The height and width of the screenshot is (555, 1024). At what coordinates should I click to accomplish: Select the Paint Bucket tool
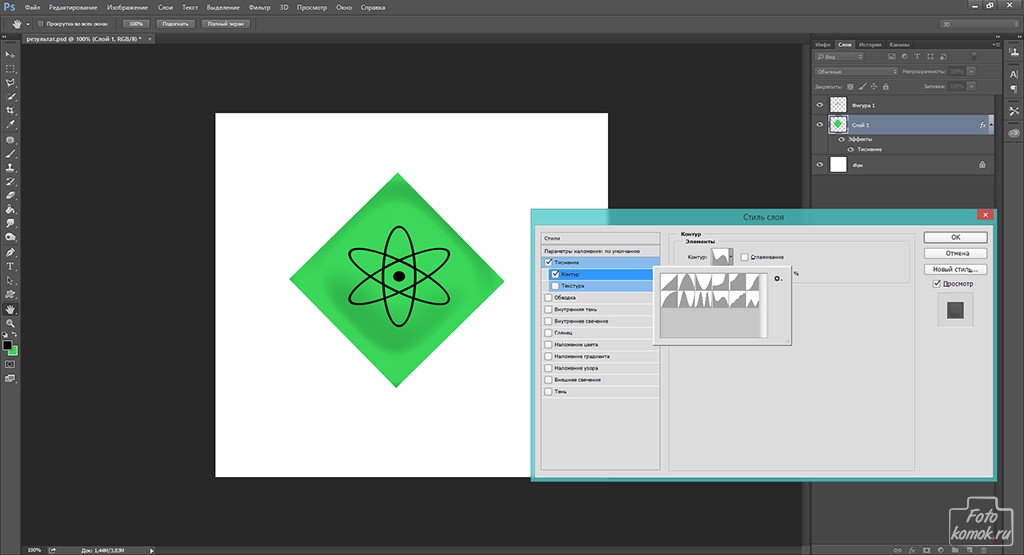point(10,210)
